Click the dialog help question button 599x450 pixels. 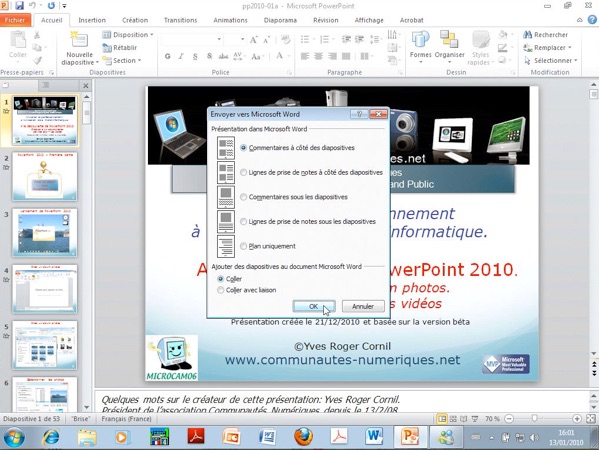coord(359,114)
